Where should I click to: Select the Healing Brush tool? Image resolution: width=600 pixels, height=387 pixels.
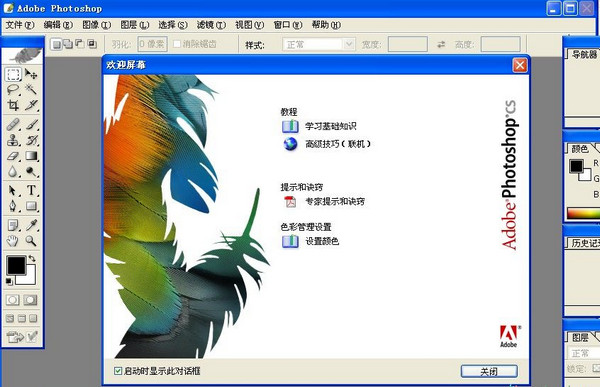point(13,124)
